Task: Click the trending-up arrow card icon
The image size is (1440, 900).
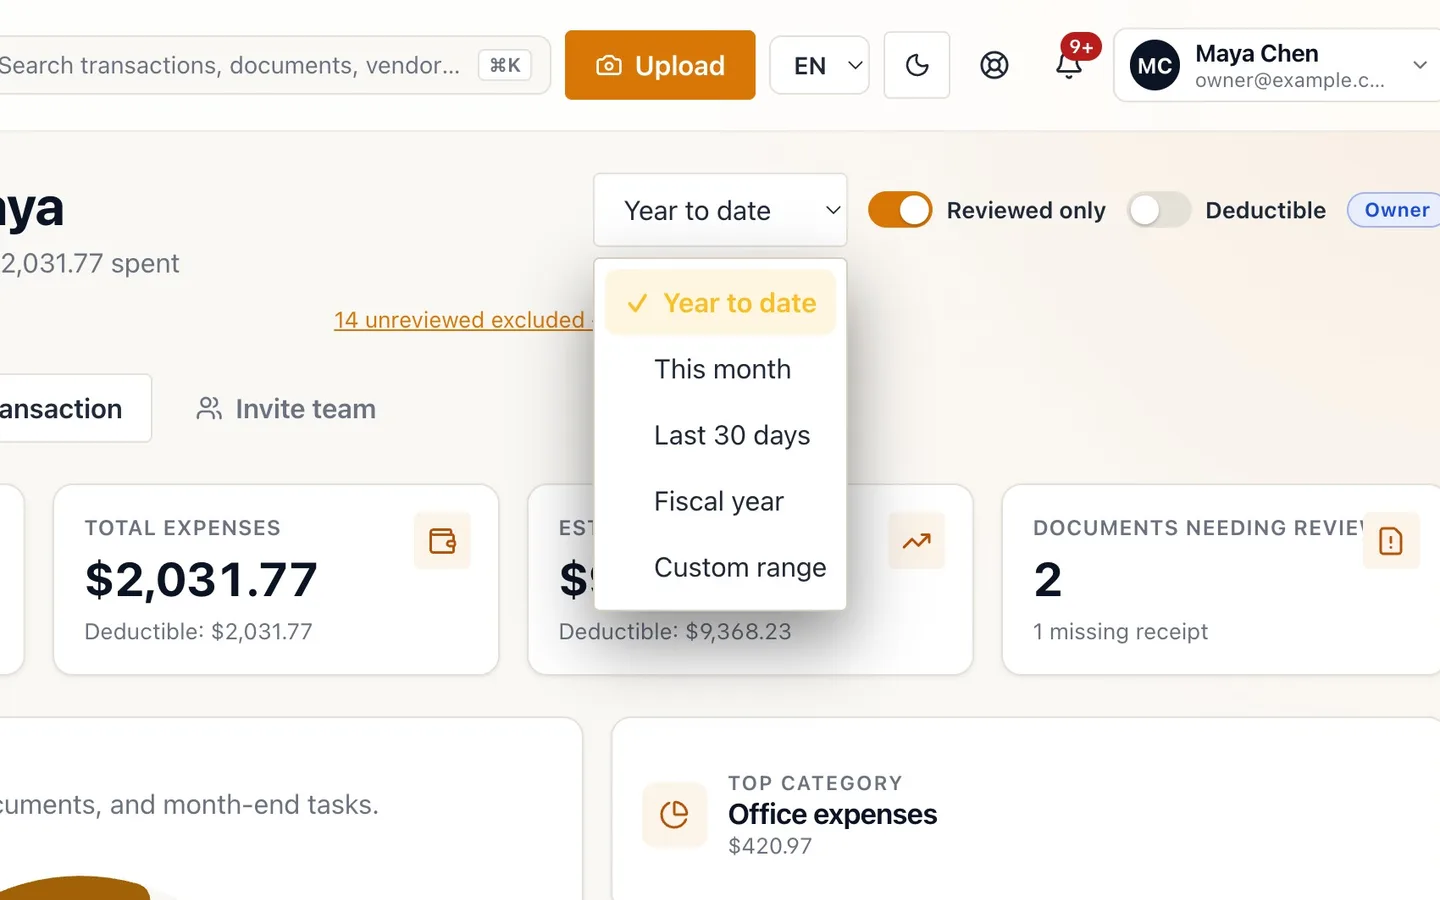Action: (916, 541)
